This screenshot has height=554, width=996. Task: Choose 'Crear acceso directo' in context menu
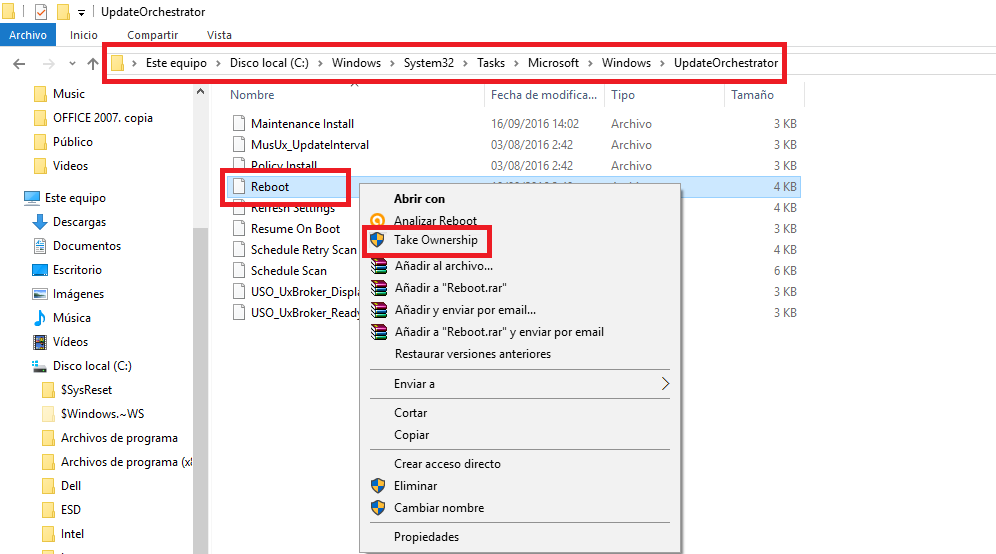(447, 464)
